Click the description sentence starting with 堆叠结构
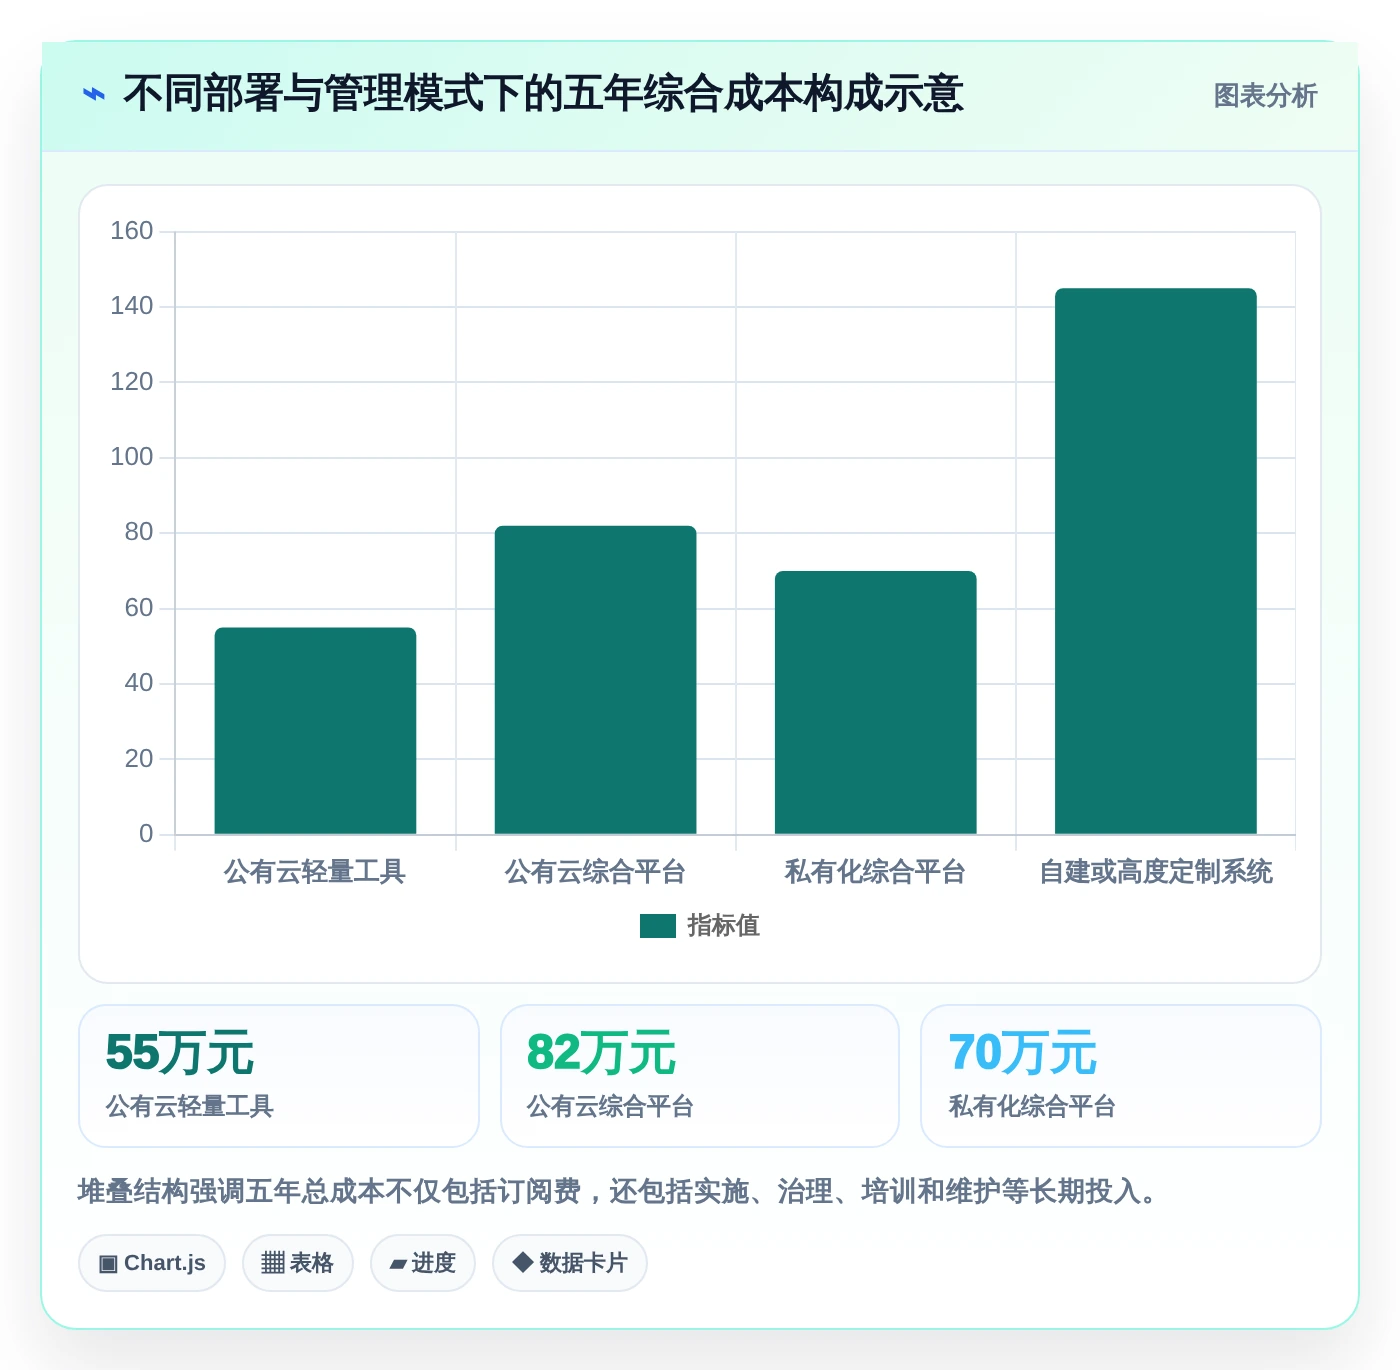This screenshot has width=1400, height=1370. pos(617,1192)
